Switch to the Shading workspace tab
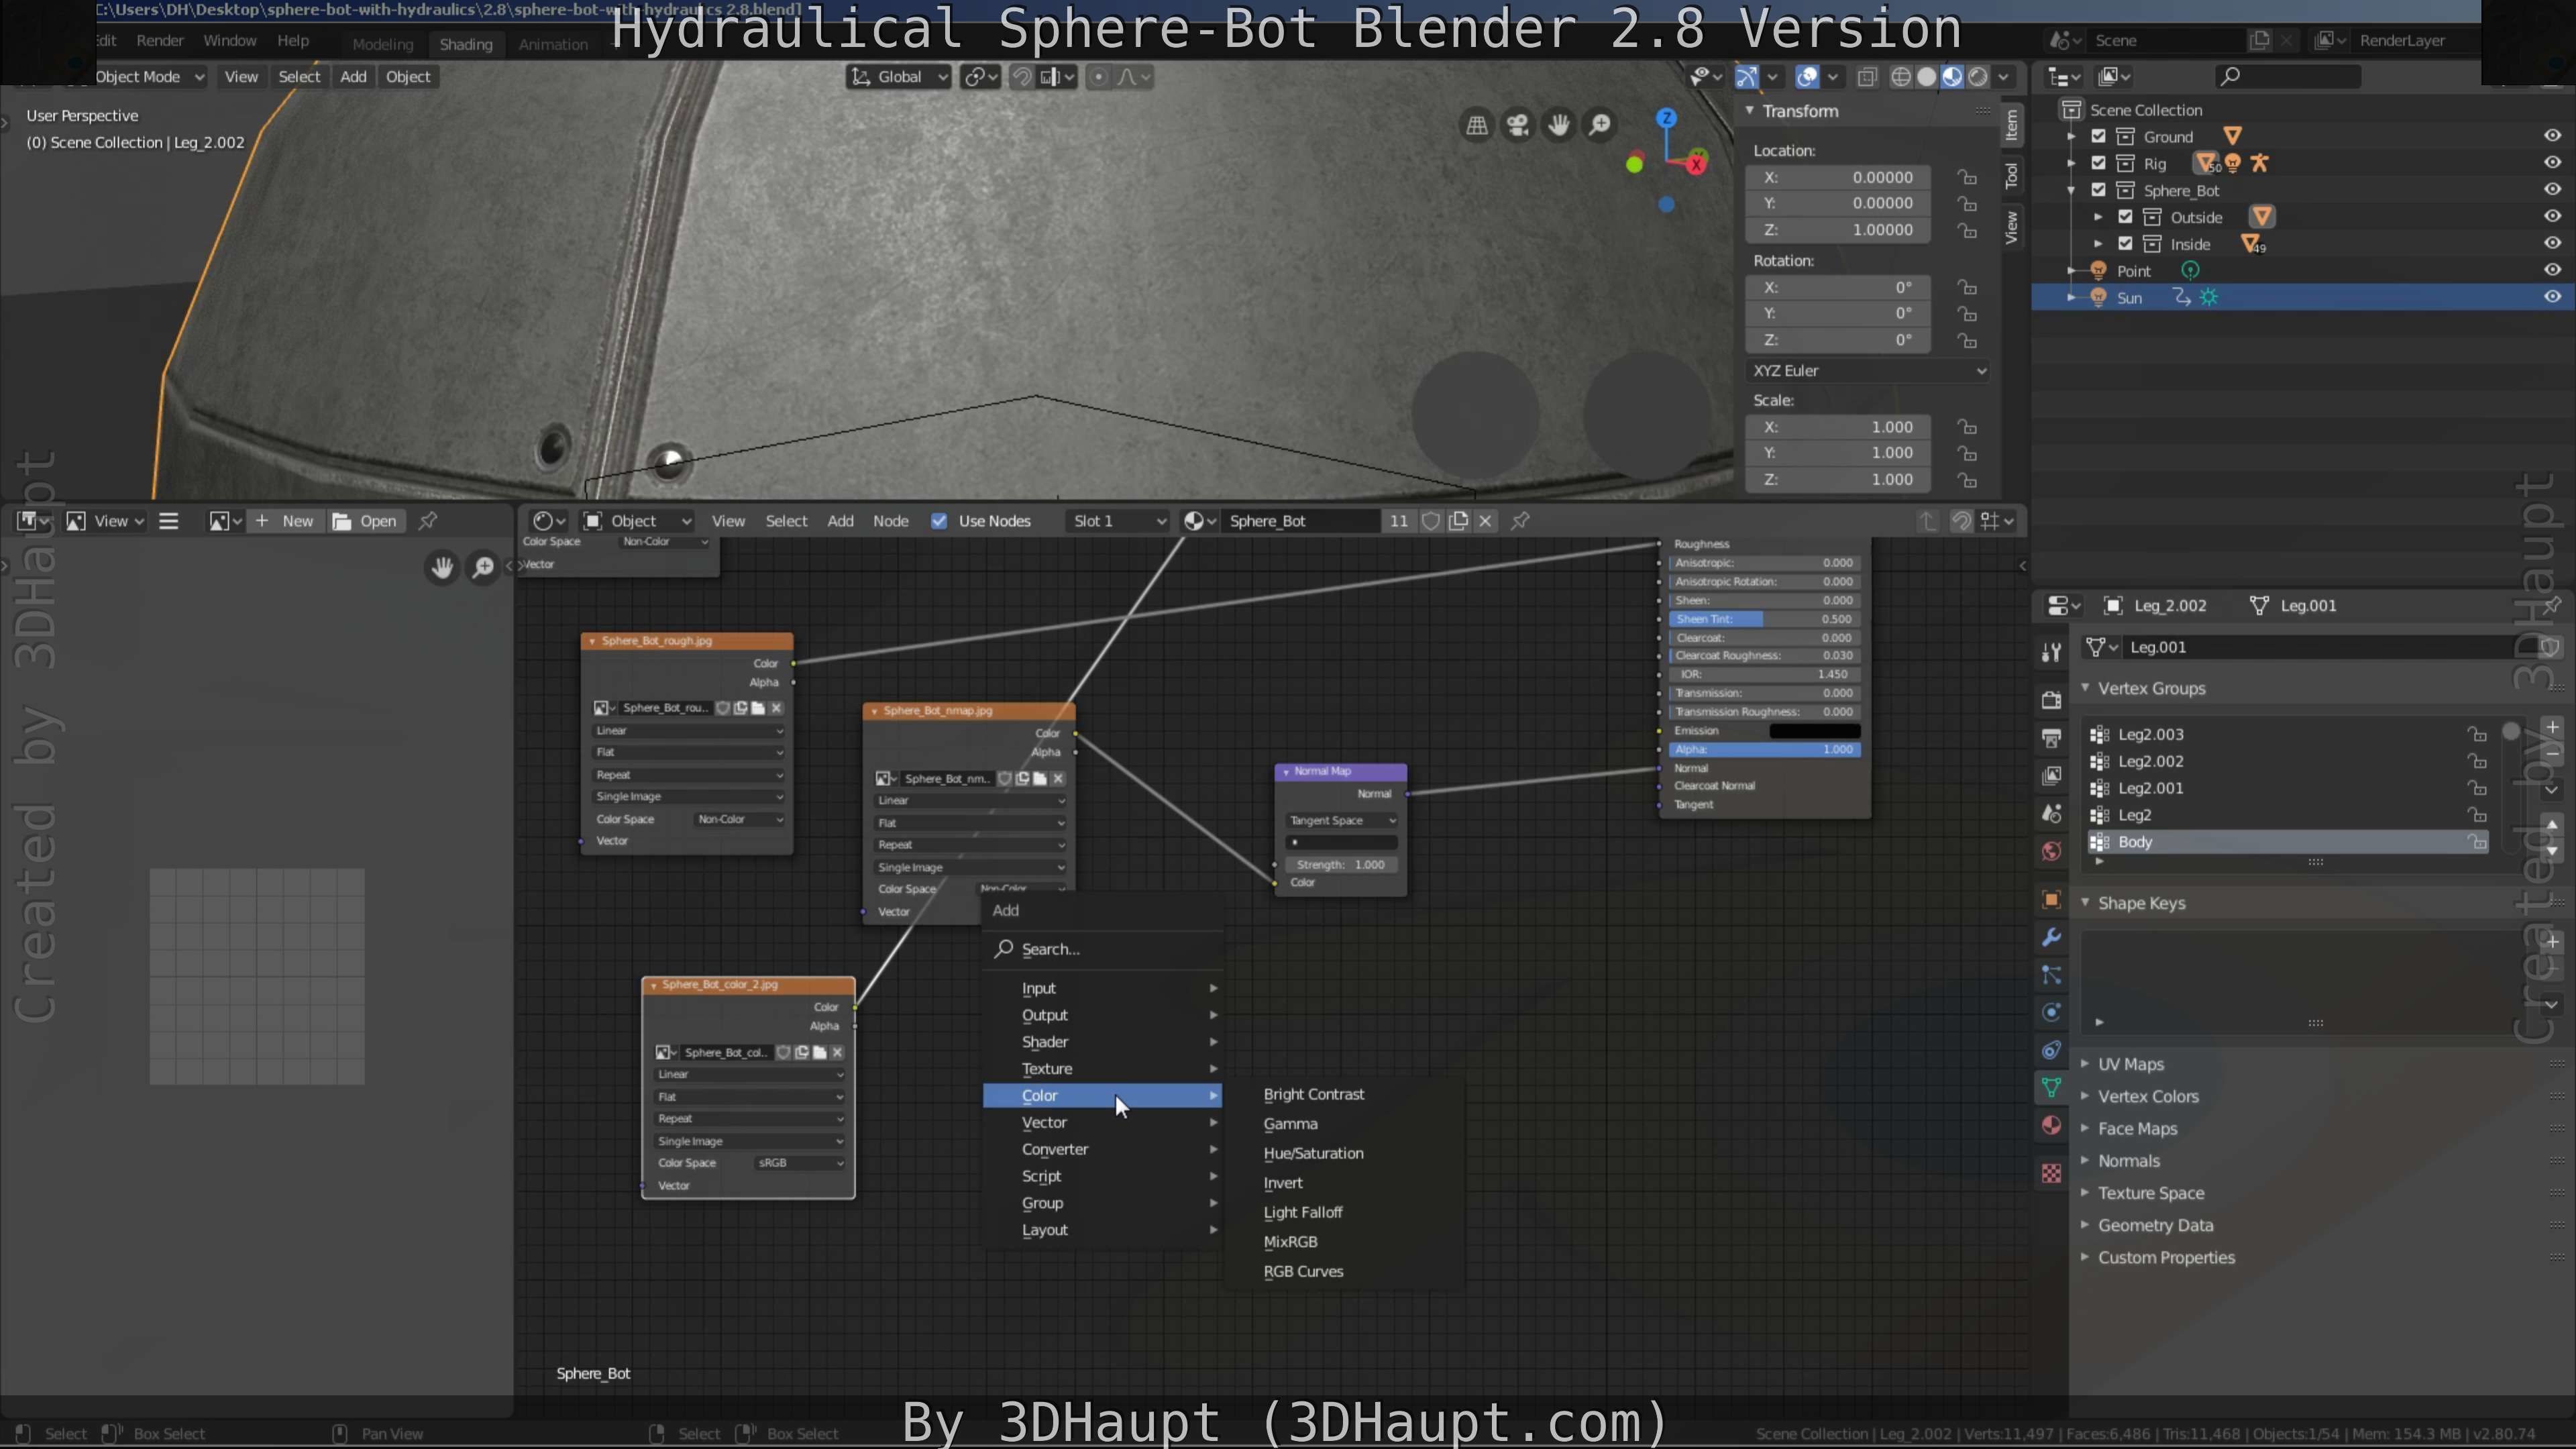 point(466,44)
